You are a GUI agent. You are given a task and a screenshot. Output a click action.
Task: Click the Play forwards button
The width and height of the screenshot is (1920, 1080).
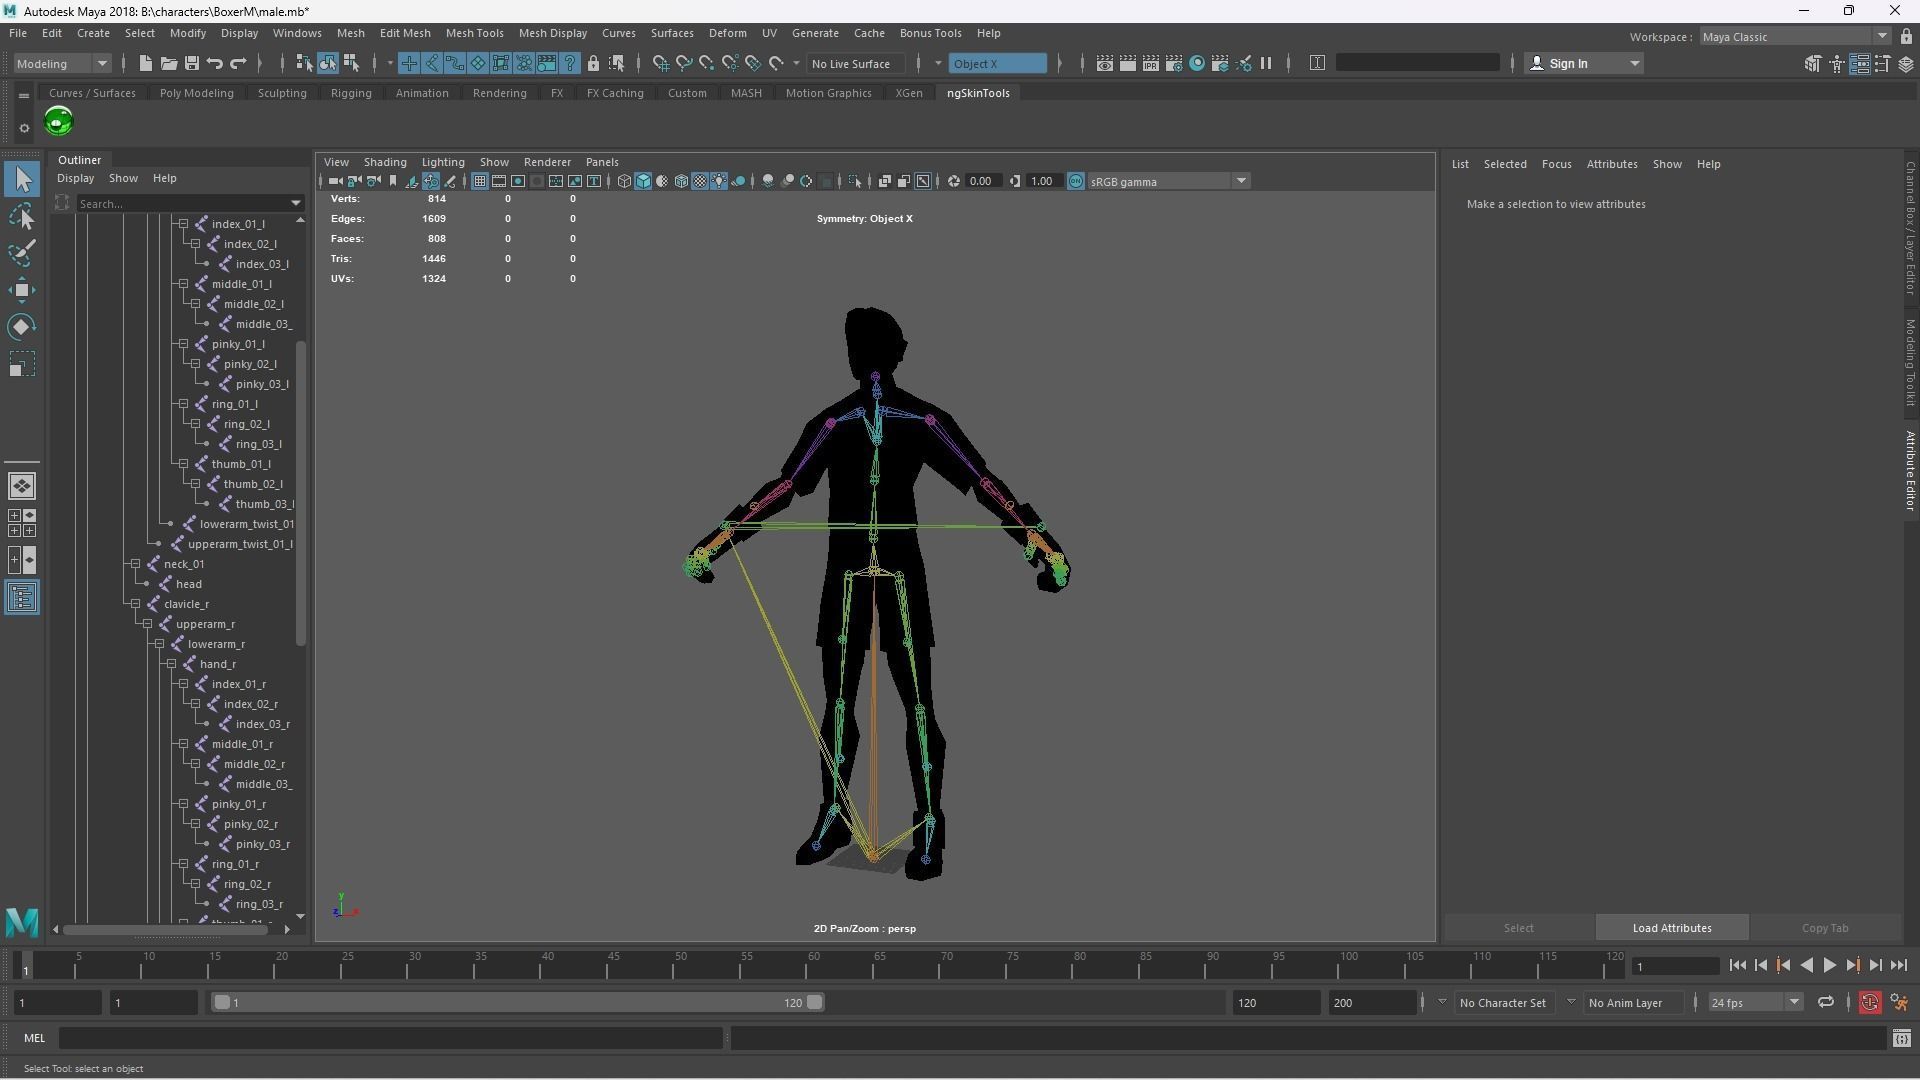1829,966
